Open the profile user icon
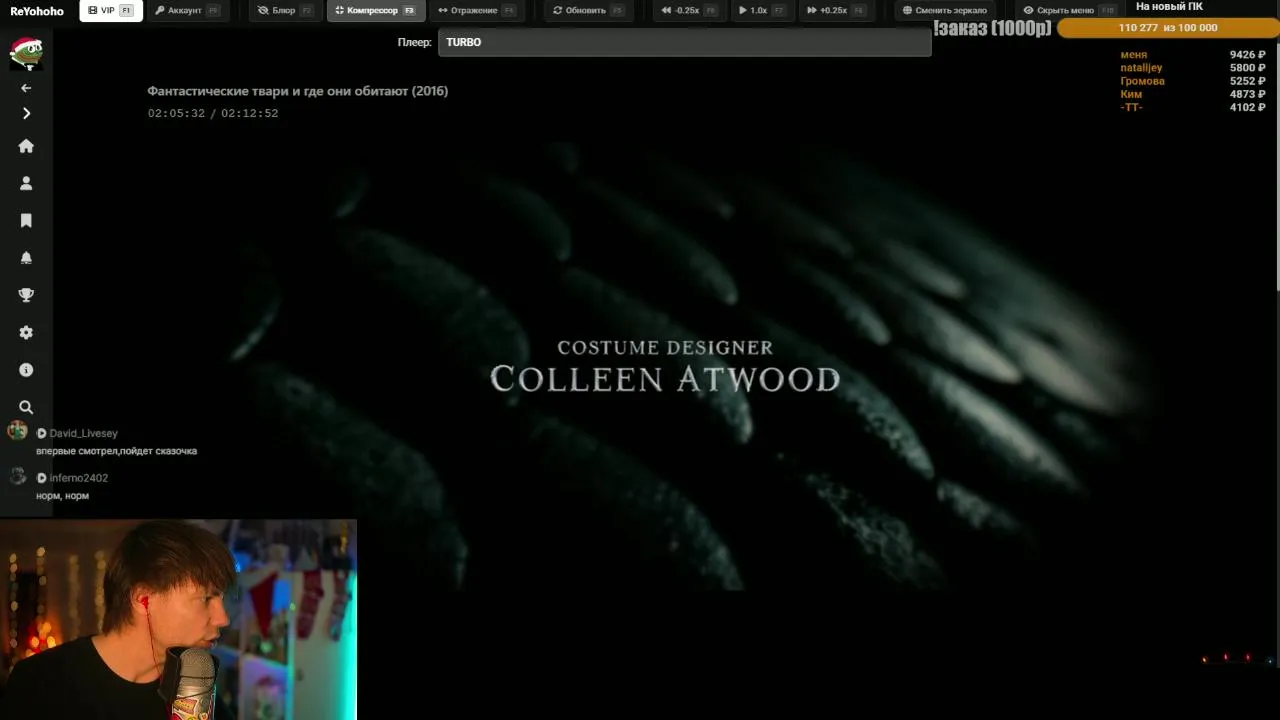Screen dimensions: 1280x720 pyautogui.click(x=26, y=183)
